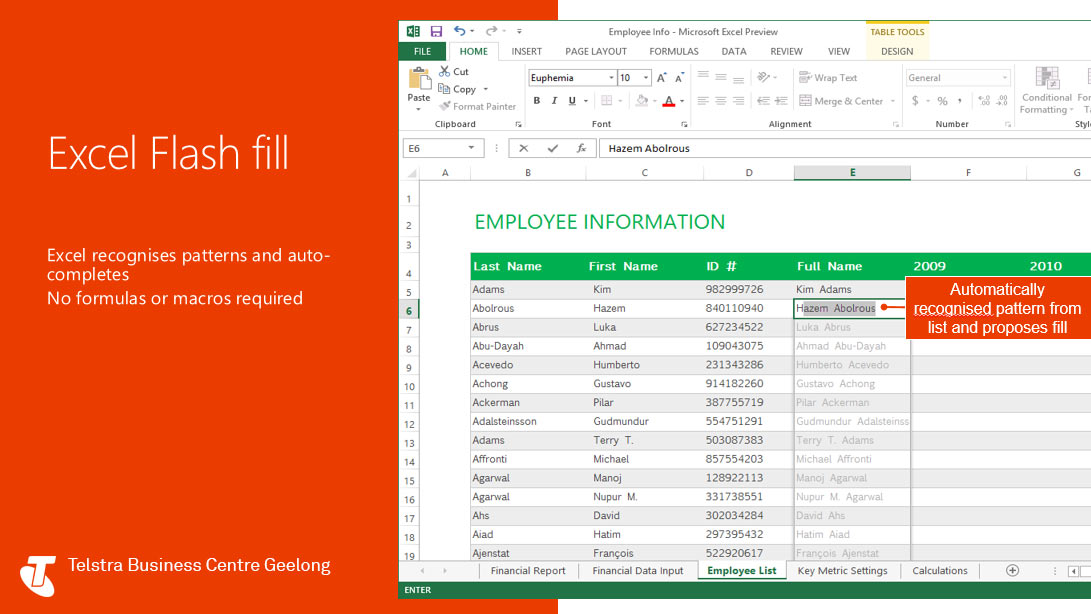Image resolution: width=1091 pixels, height=614 pixels.
Task: Click Merge & Center button
Action: coord(841,101)
